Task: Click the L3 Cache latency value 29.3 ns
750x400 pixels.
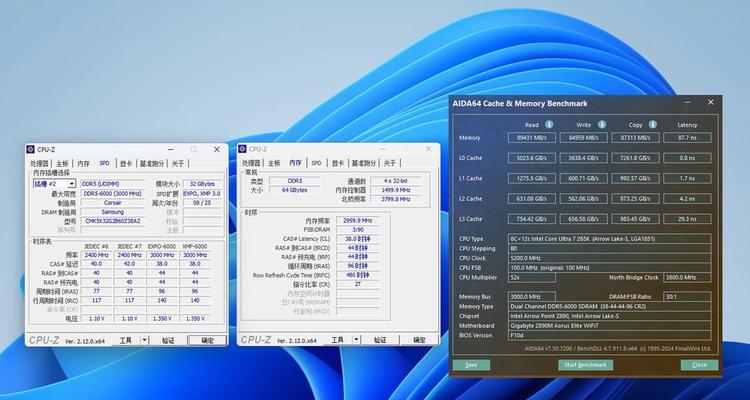Action: coord(687,219)
